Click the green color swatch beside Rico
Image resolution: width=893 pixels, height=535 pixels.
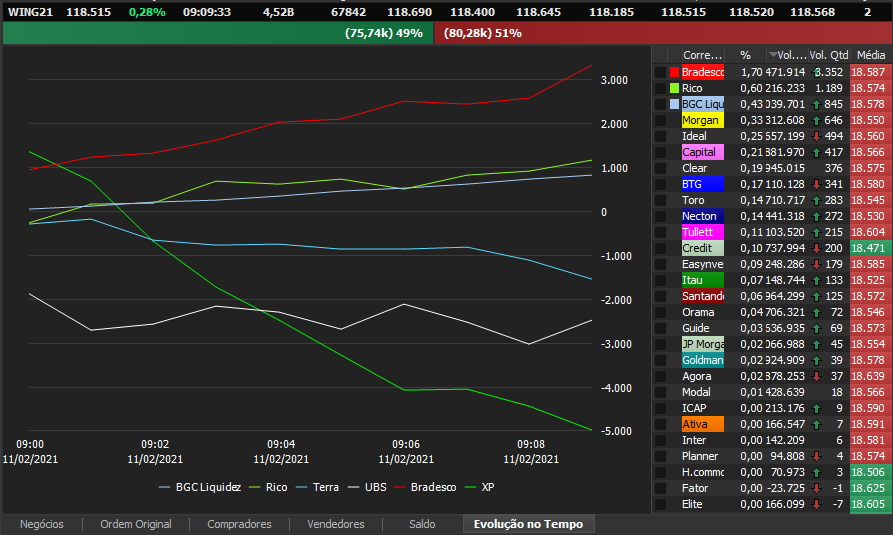674,88
